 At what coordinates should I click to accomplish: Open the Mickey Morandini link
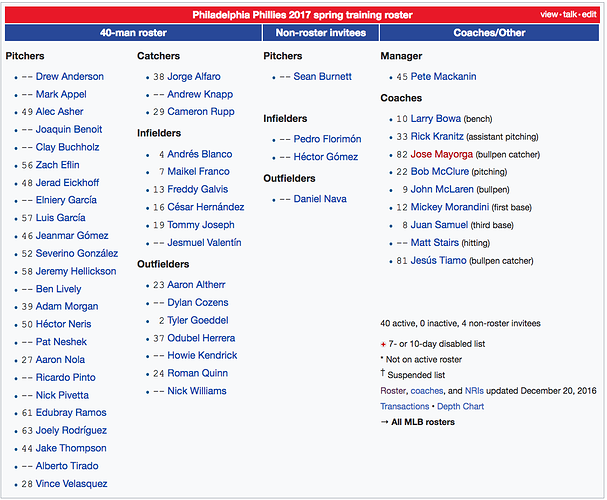point(450,207)
